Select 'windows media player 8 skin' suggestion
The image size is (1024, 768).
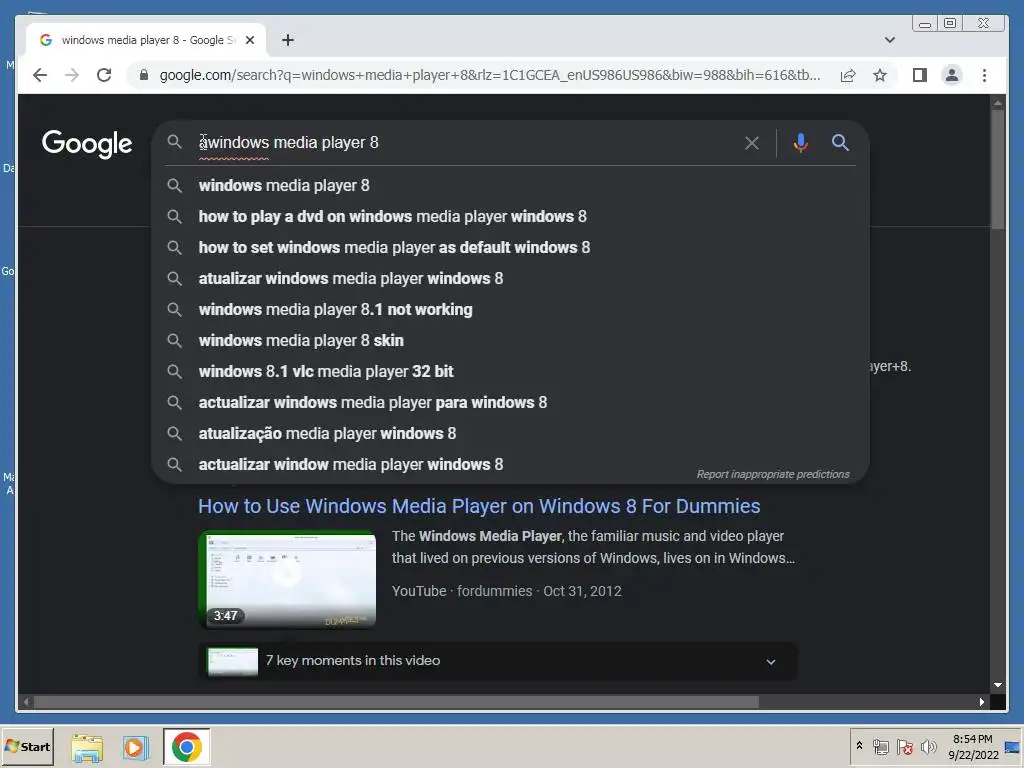(510, 340)
